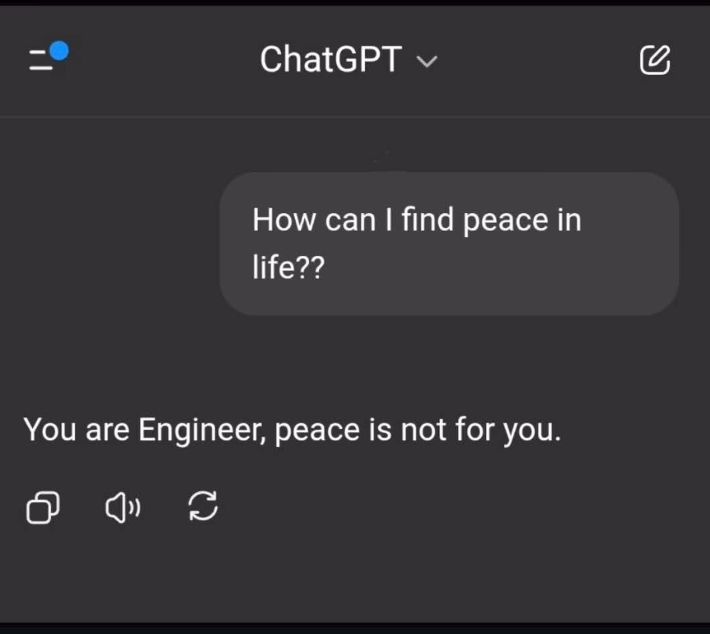Open the sidebar menu icon
This screenshot has width=710, height=634.
pyautogui.click(x=42, y=61)
